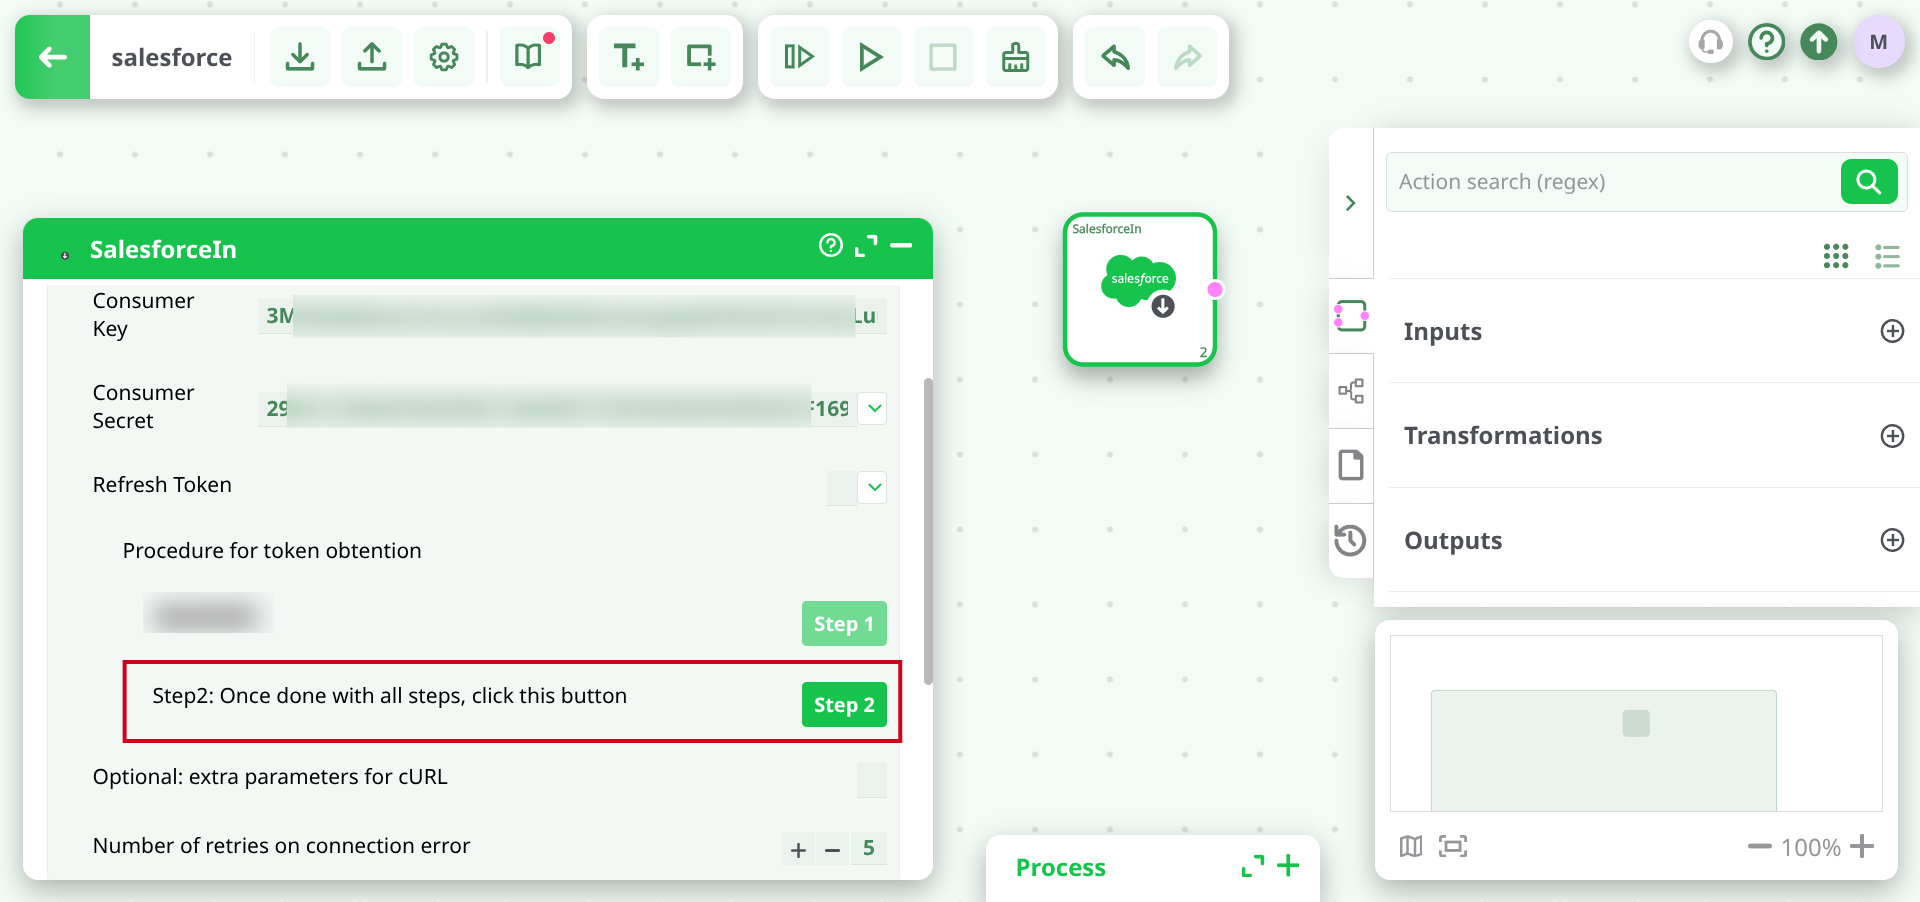
Task: Select the add text tool
Action: (x=629, y=57)
